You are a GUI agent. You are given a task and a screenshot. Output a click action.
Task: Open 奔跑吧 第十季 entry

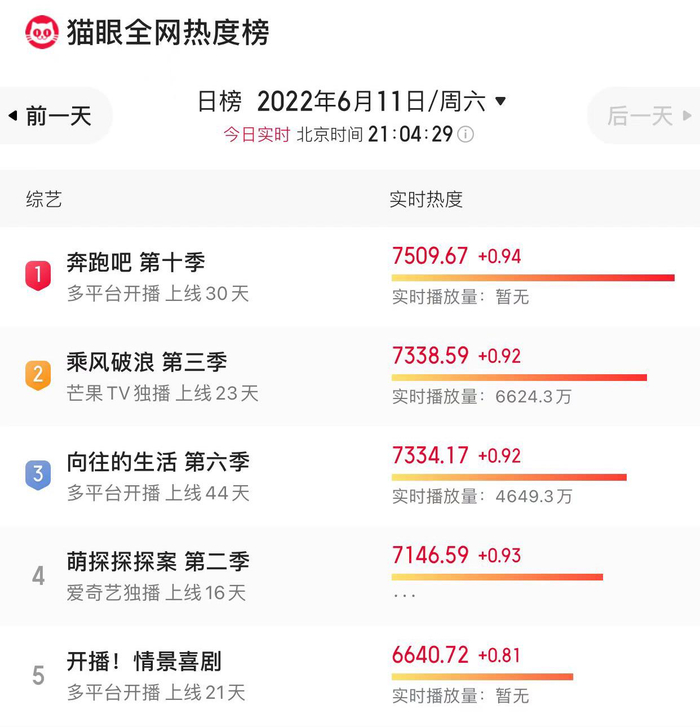pyautogui.click(x=136, y=263)
